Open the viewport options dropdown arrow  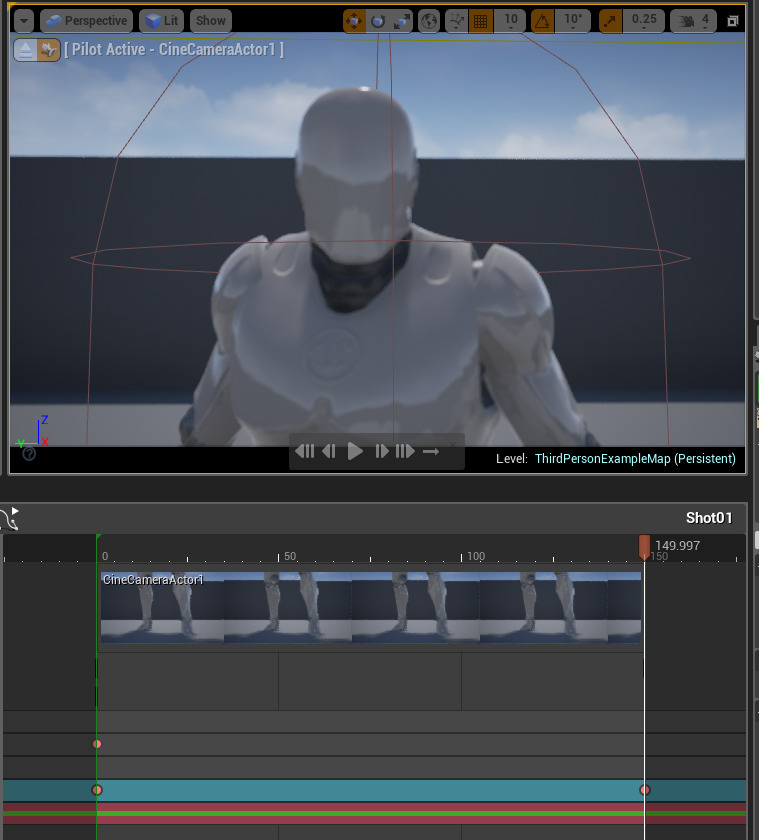point(24,21)
